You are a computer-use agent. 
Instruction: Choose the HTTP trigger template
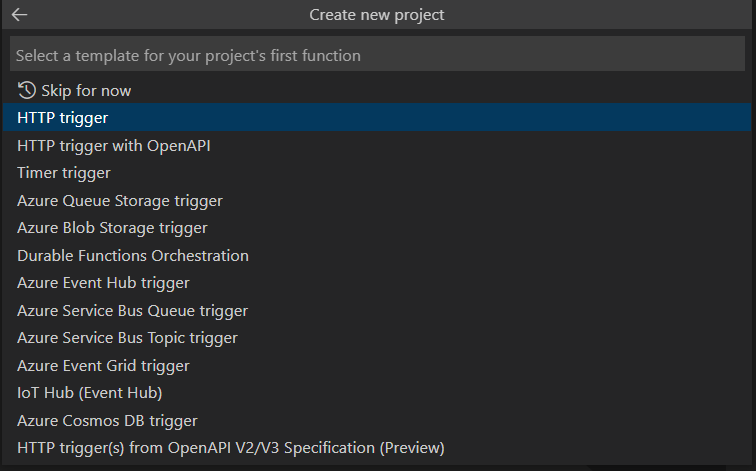click(377, 117)
